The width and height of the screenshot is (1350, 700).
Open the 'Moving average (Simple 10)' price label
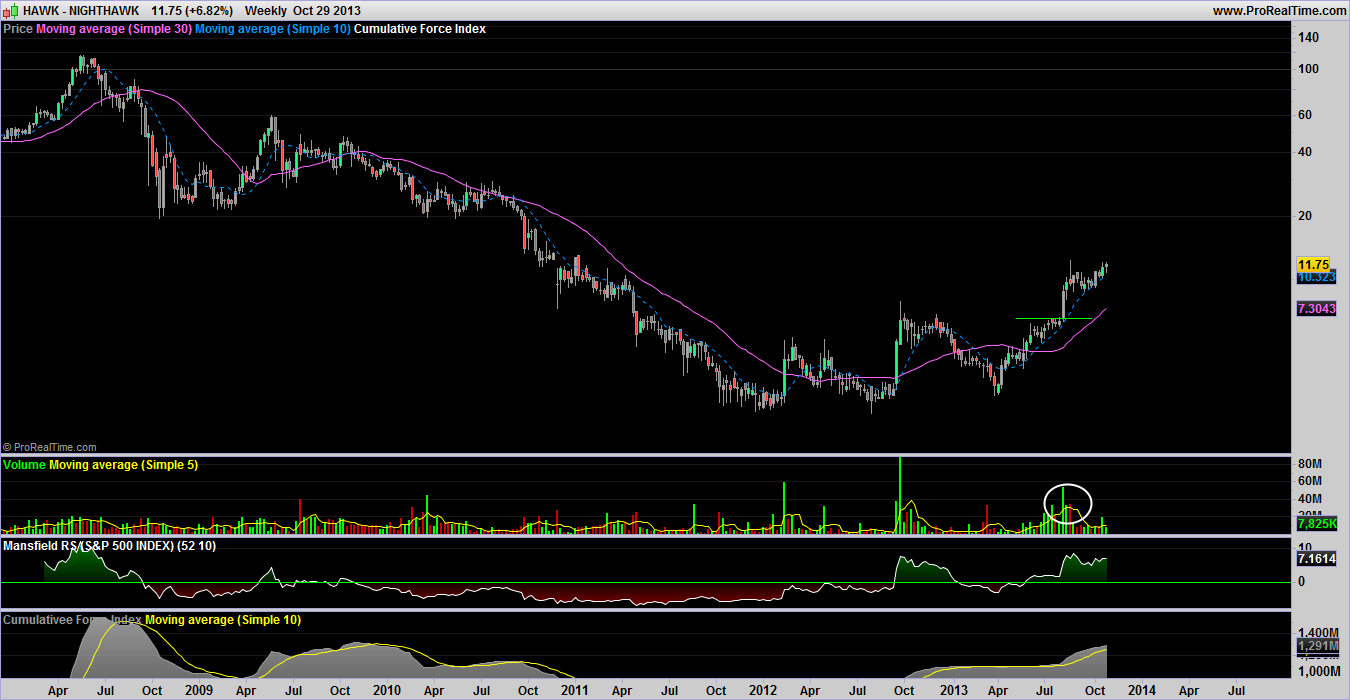[273, 29]
